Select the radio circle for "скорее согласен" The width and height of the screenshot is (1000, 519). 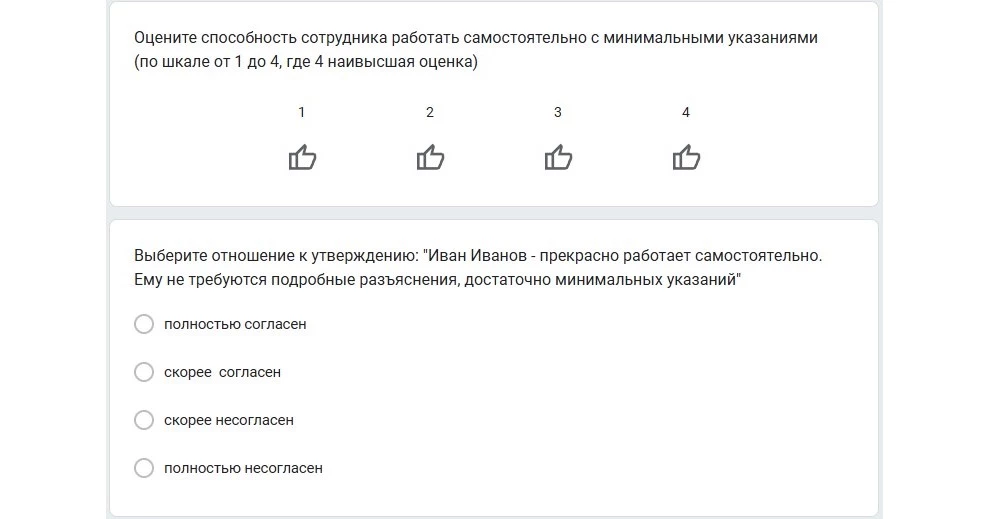pyautogui.click(x=144, y=372)
